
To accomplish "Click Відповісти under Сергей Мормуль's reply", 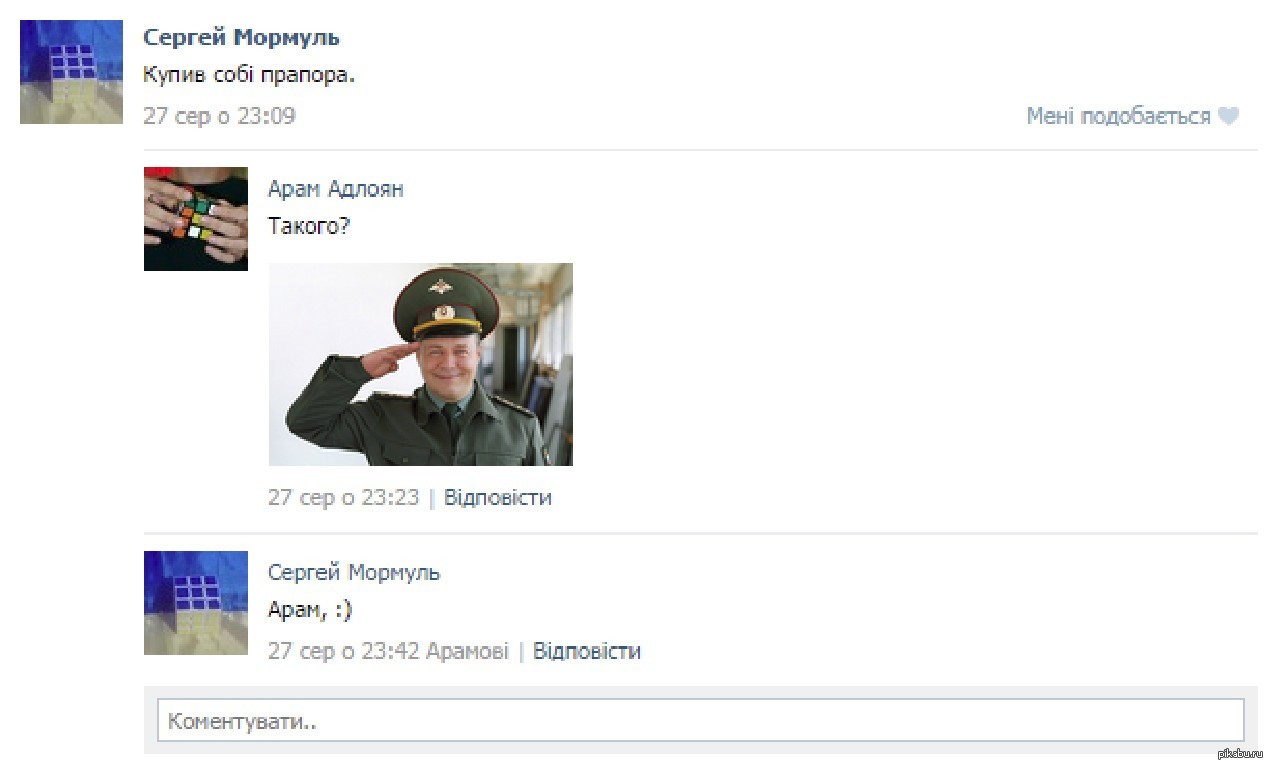I will coord(587,651).
